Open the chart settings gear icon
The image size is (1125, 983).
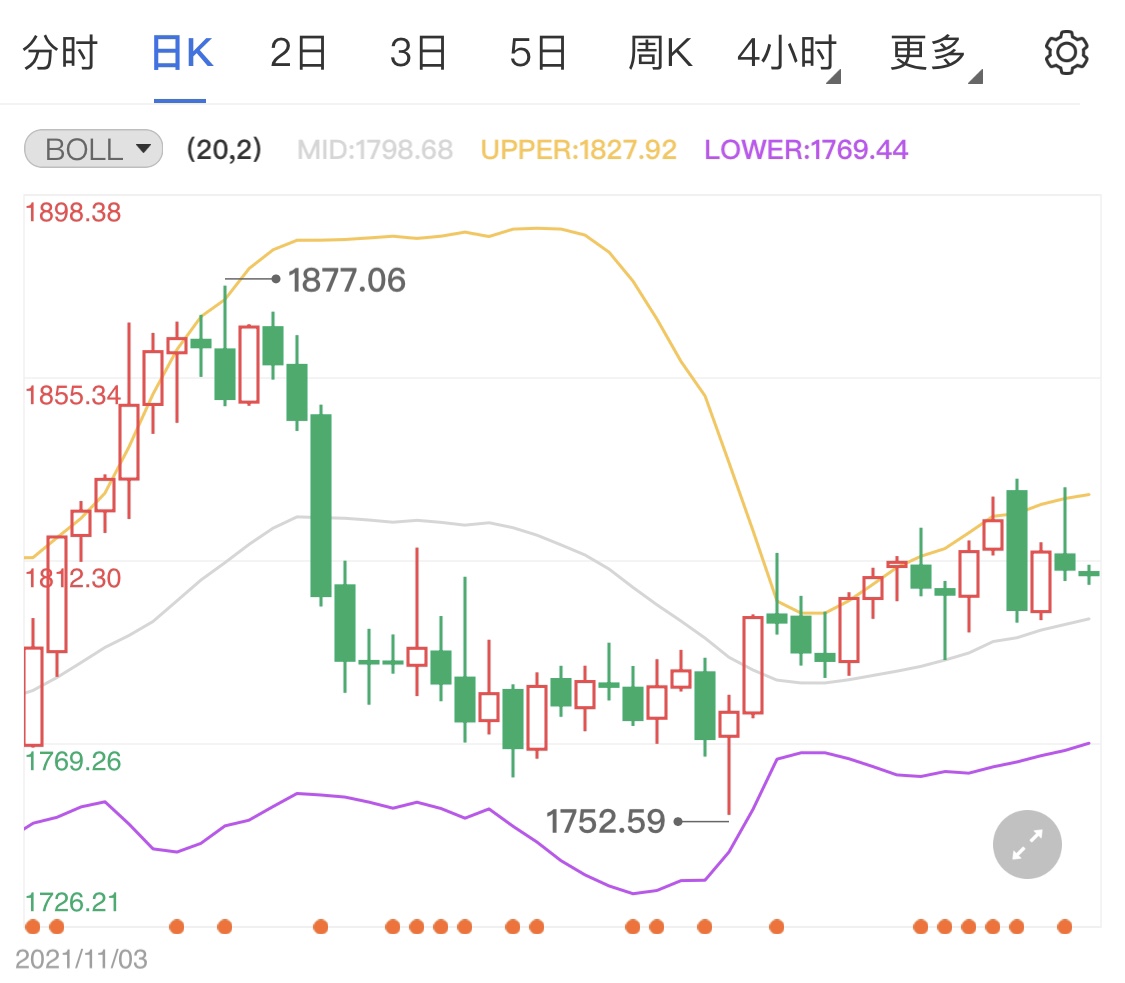(1066, 52)
